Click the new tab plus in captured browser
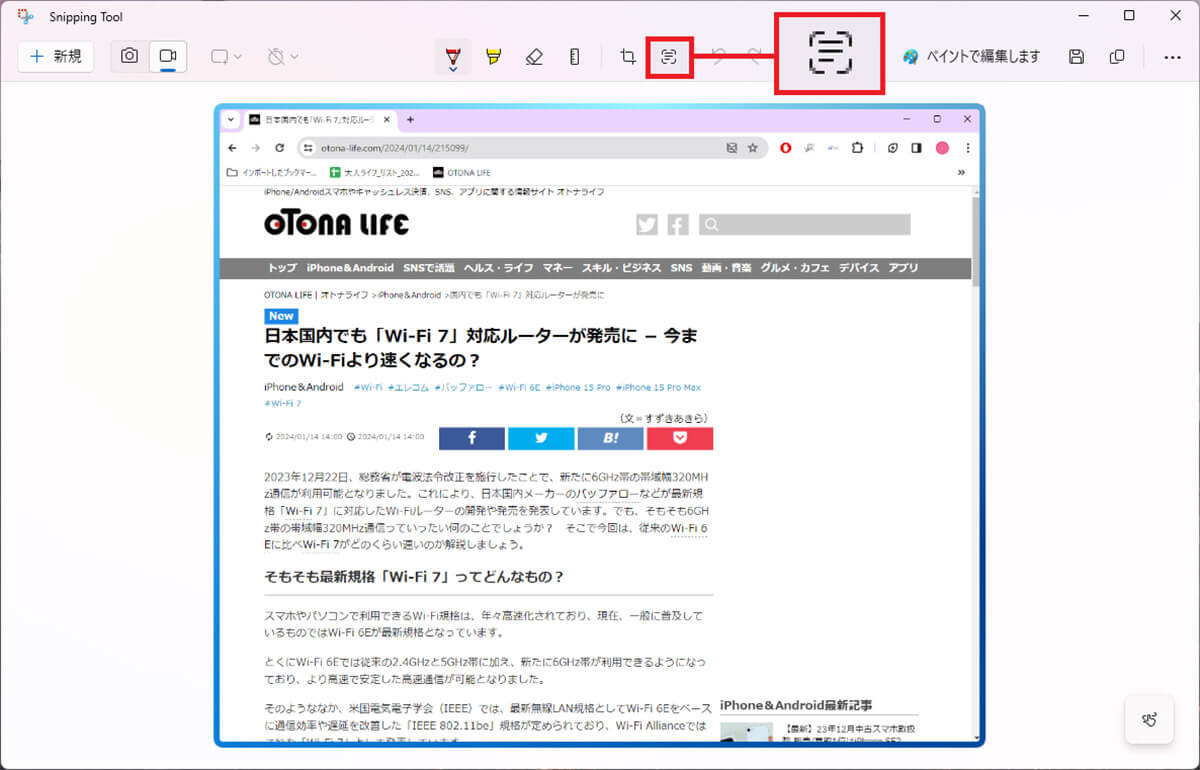 pos(410,119)
